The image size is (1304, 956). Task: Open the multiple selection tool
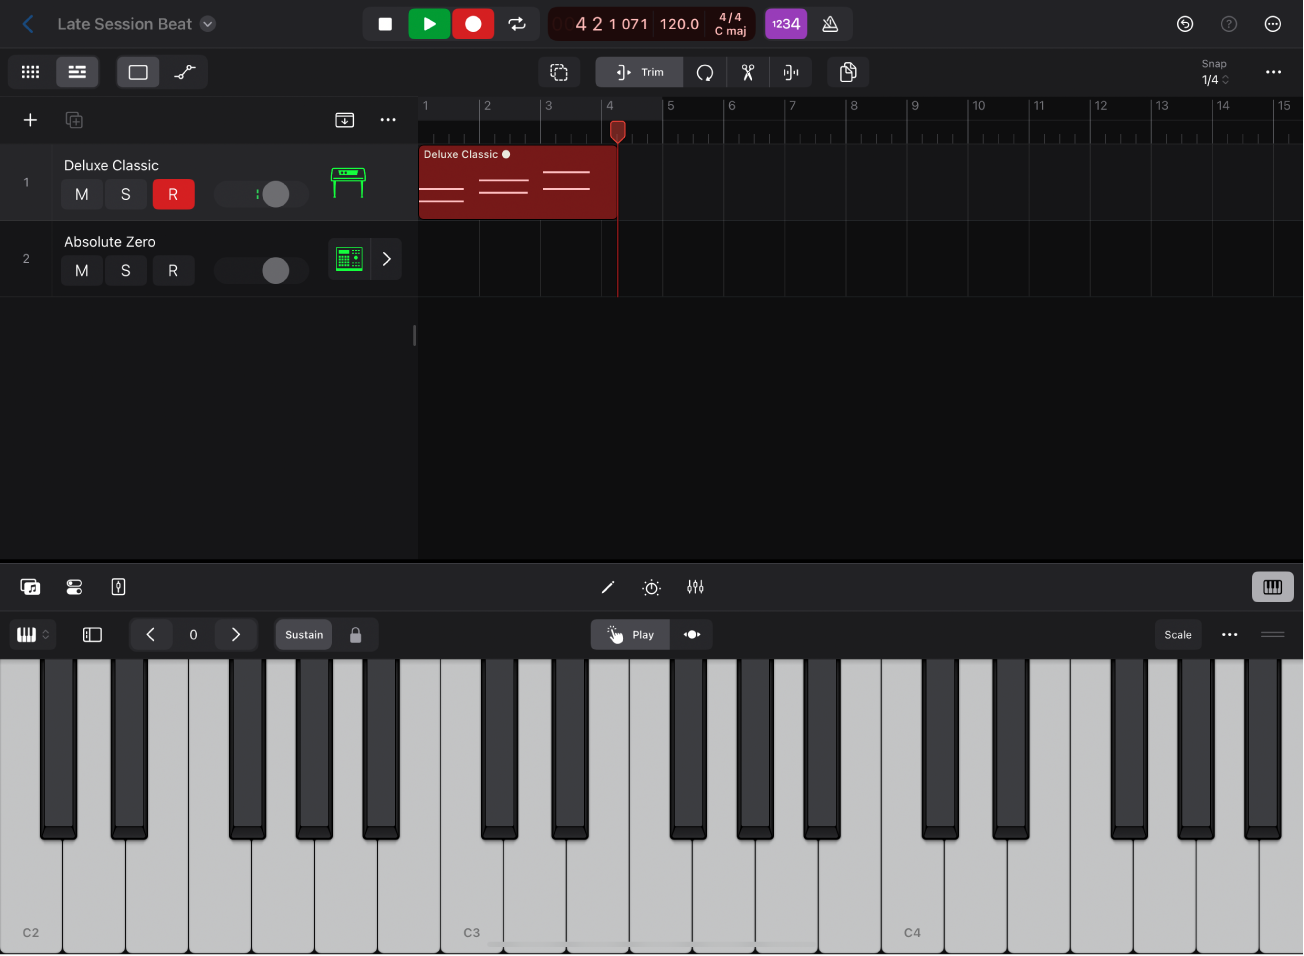pos(559,71)
